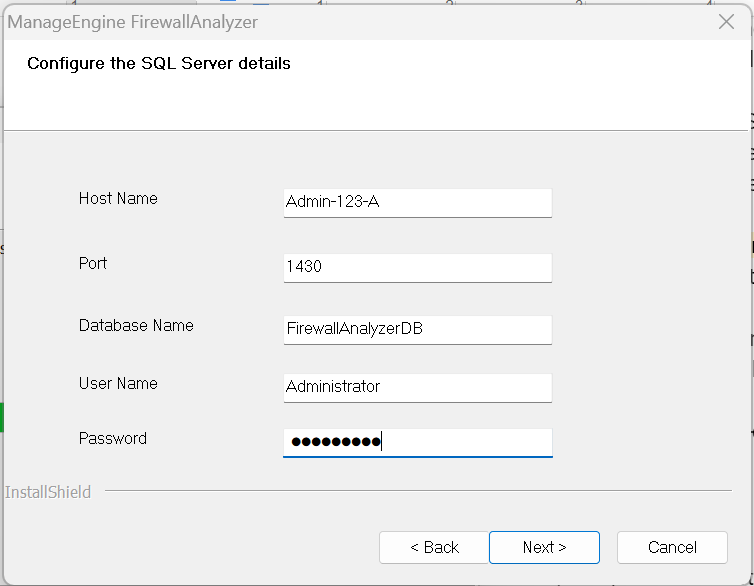The image size is (754, 586).
Task: Click the Configure the SQL Server details heading
Action: (159, 64)
